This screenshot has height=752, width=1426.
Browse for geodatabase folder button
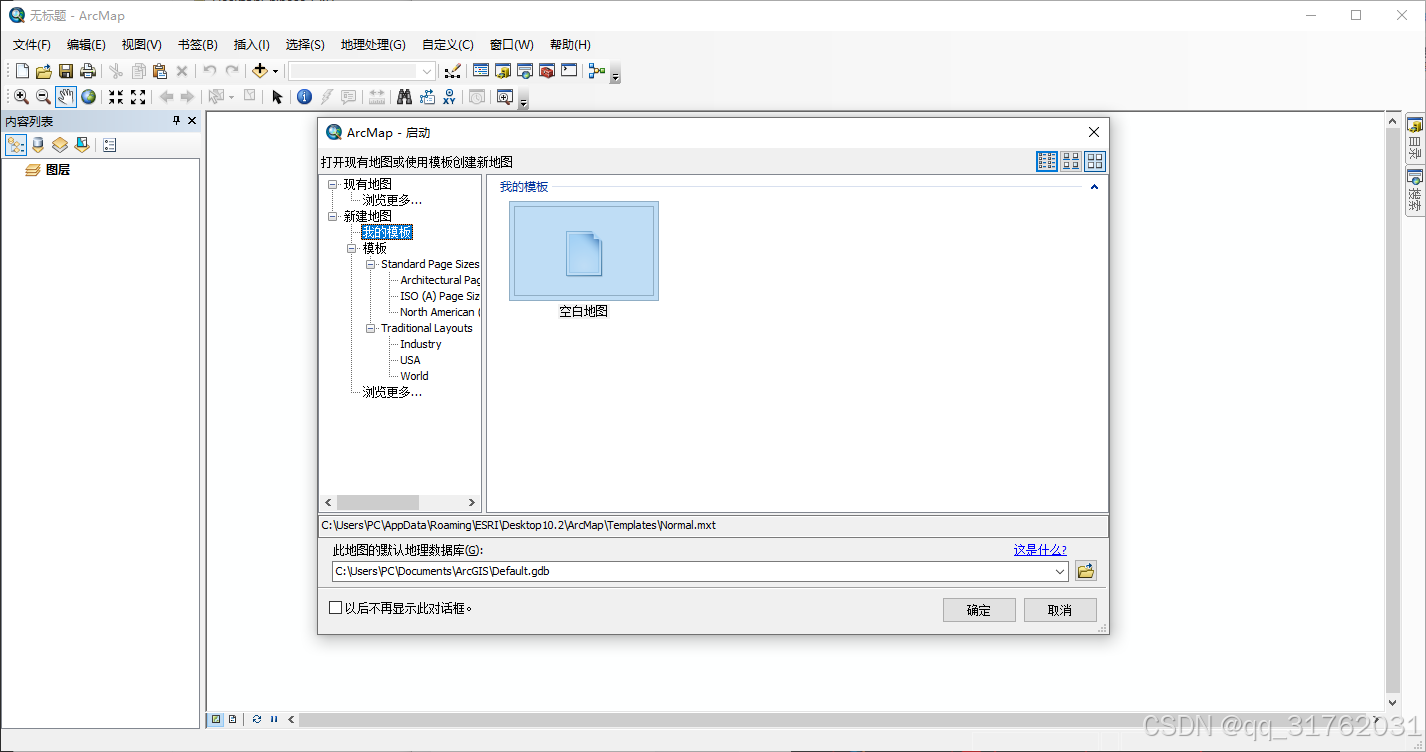(x=1086, y=571)
